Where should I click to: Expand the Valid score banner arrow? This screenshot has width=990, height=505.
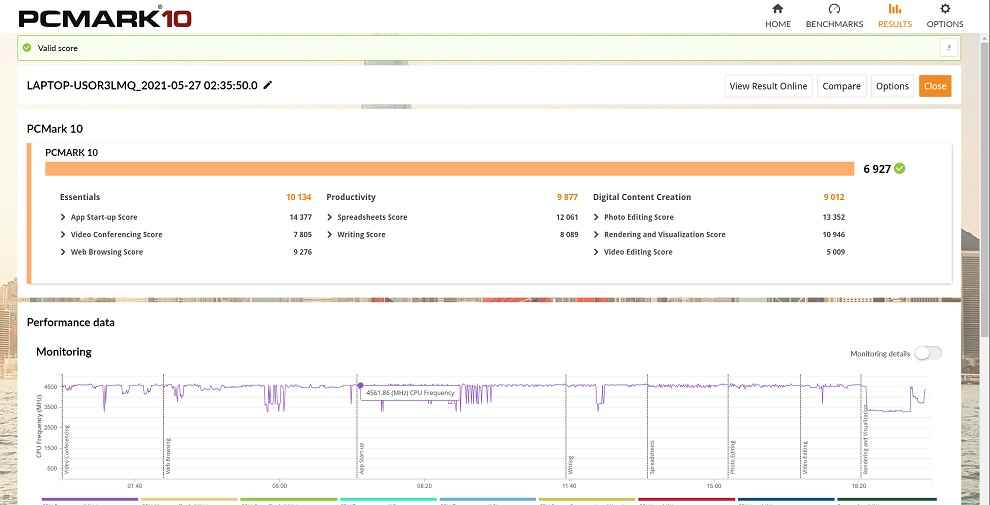coord(949,48)
